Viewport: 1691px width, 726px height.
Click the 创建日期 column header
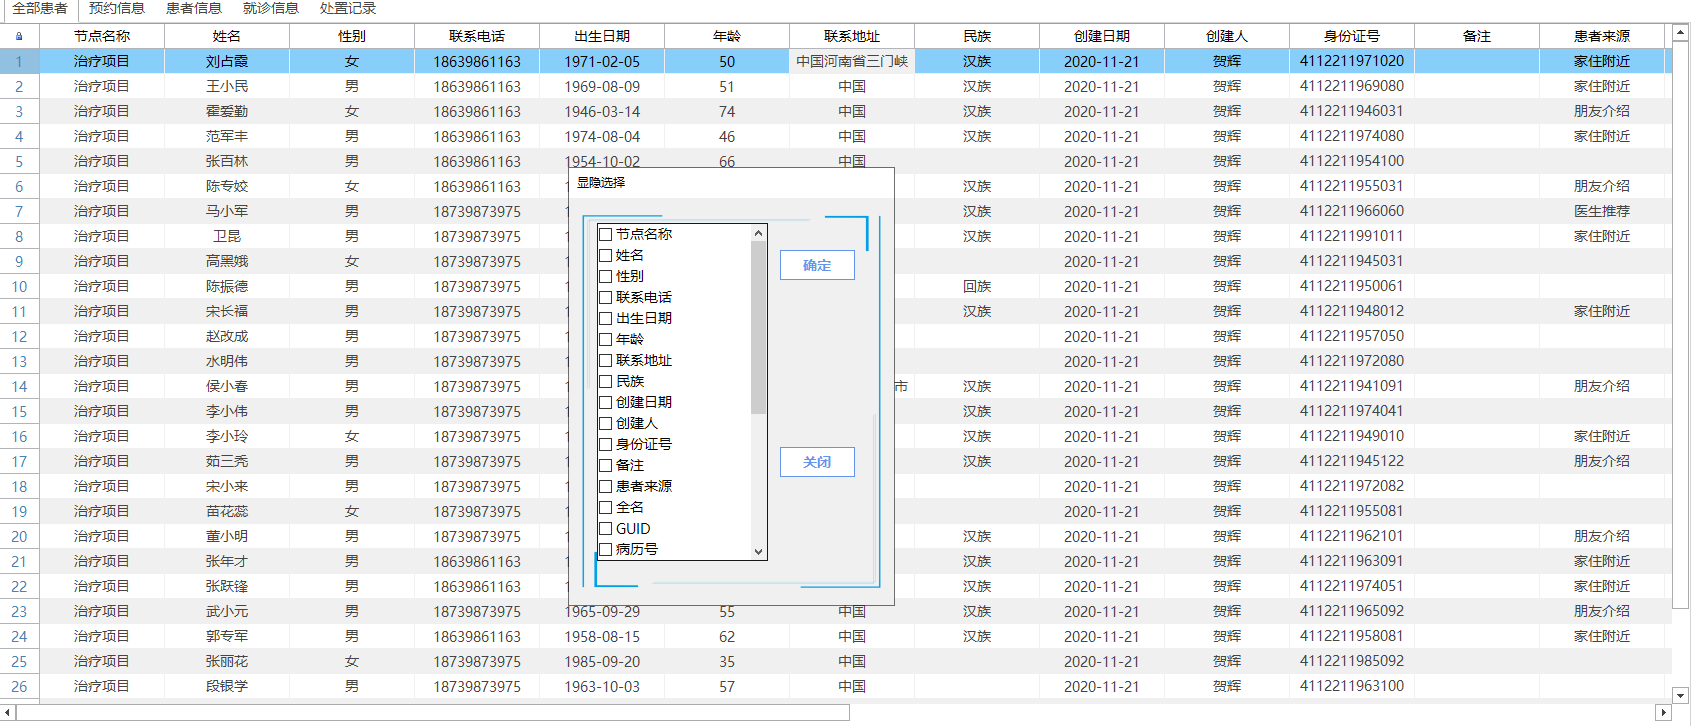point(1101,36)
